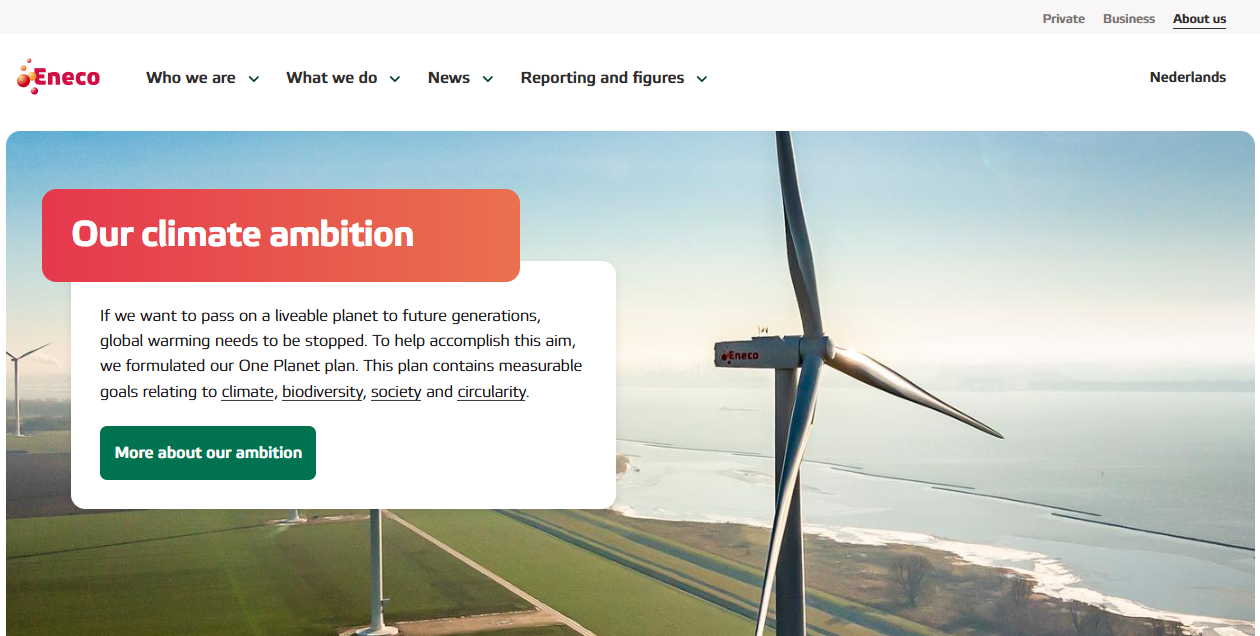1260x636 pixels.
Task: Click the 'society' hyperlink
Action: click(396, 391)
